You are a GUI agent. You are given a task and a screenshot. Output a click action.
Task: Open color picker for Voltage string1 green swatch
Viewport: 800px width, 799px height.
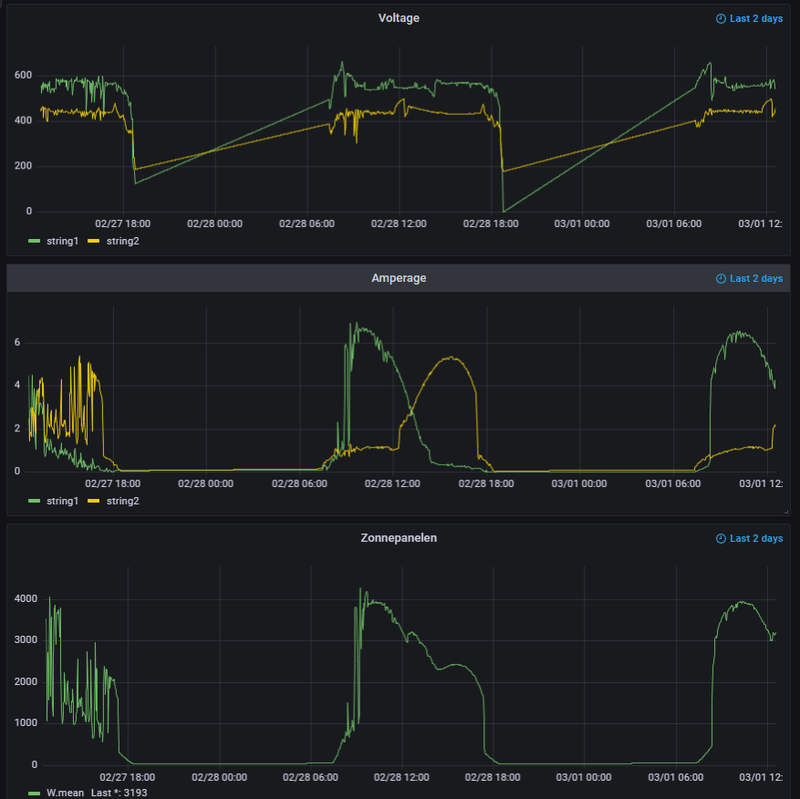pos(35,241)
